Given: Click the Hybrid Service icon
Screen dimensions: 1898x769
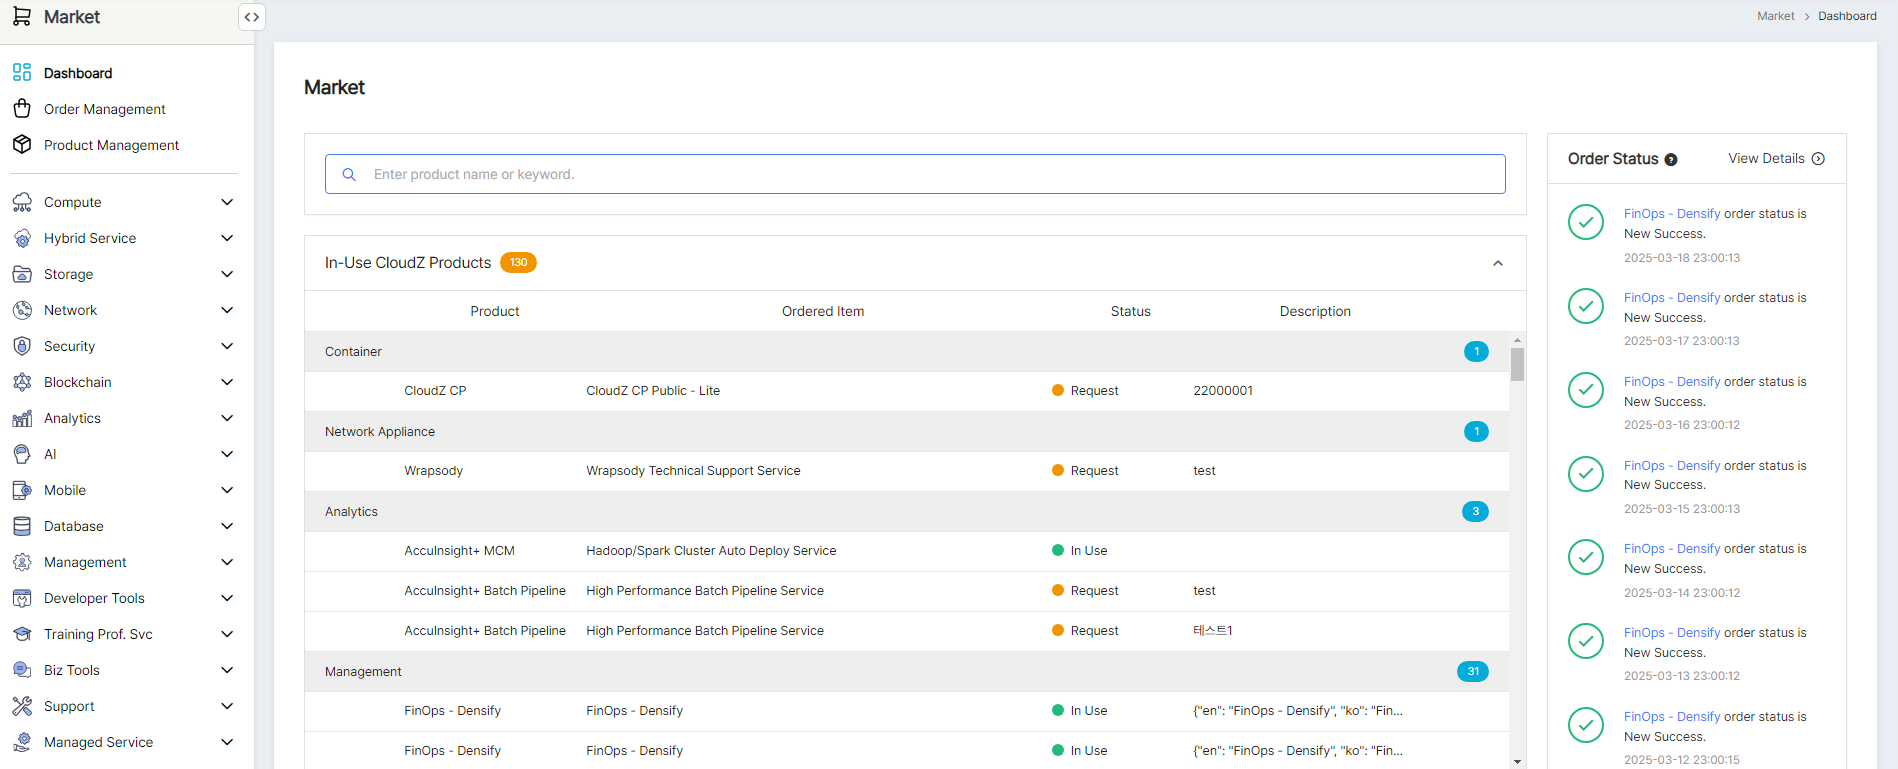Looking at the screenshot, I should [x=22, y=238].
